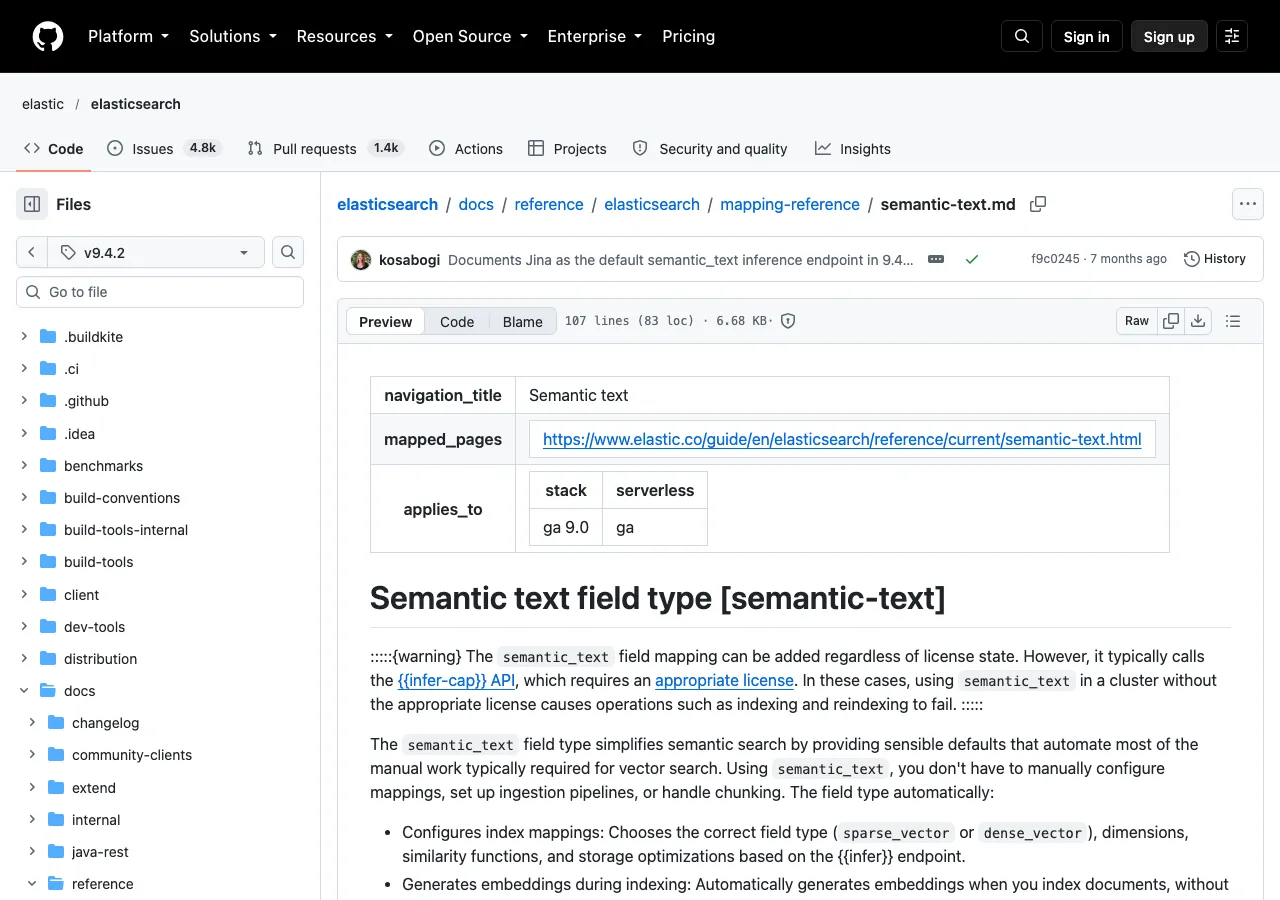Screen dimensions: 1280x900
Task: Open the semantic-text.html mapped page URL
Action: (x=842, y=439)
